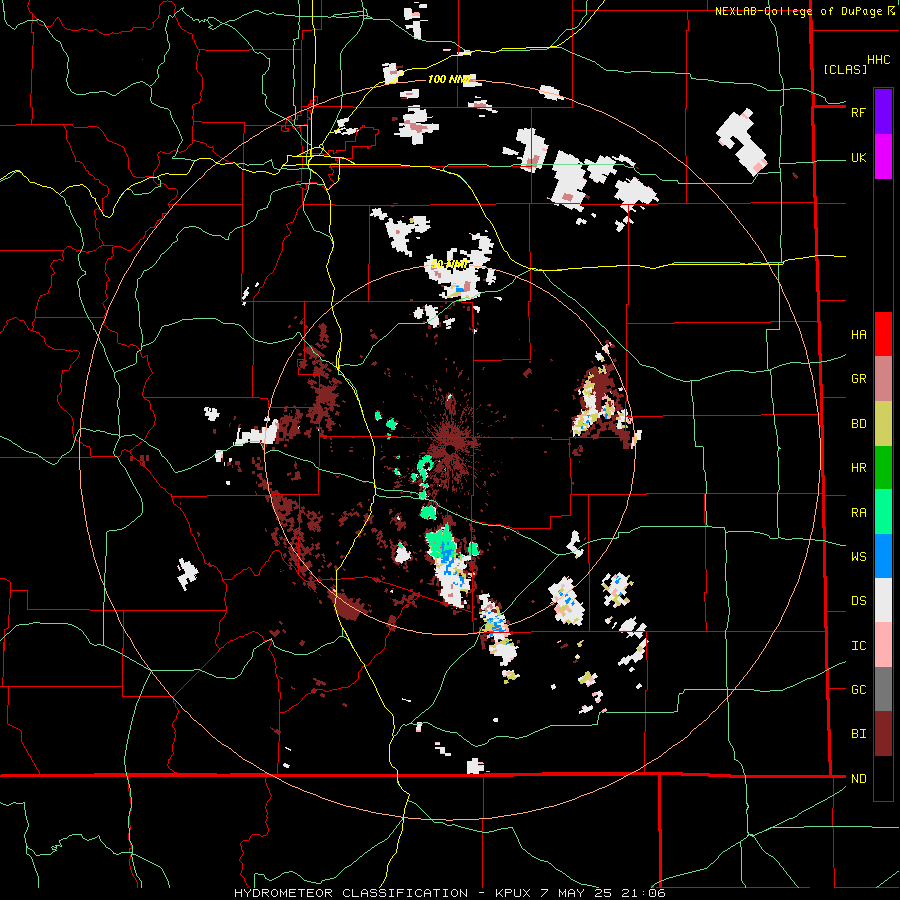Viewport: 900px width, 900px height.
Task: Select the GC legend label
Action: coord(858,689)
